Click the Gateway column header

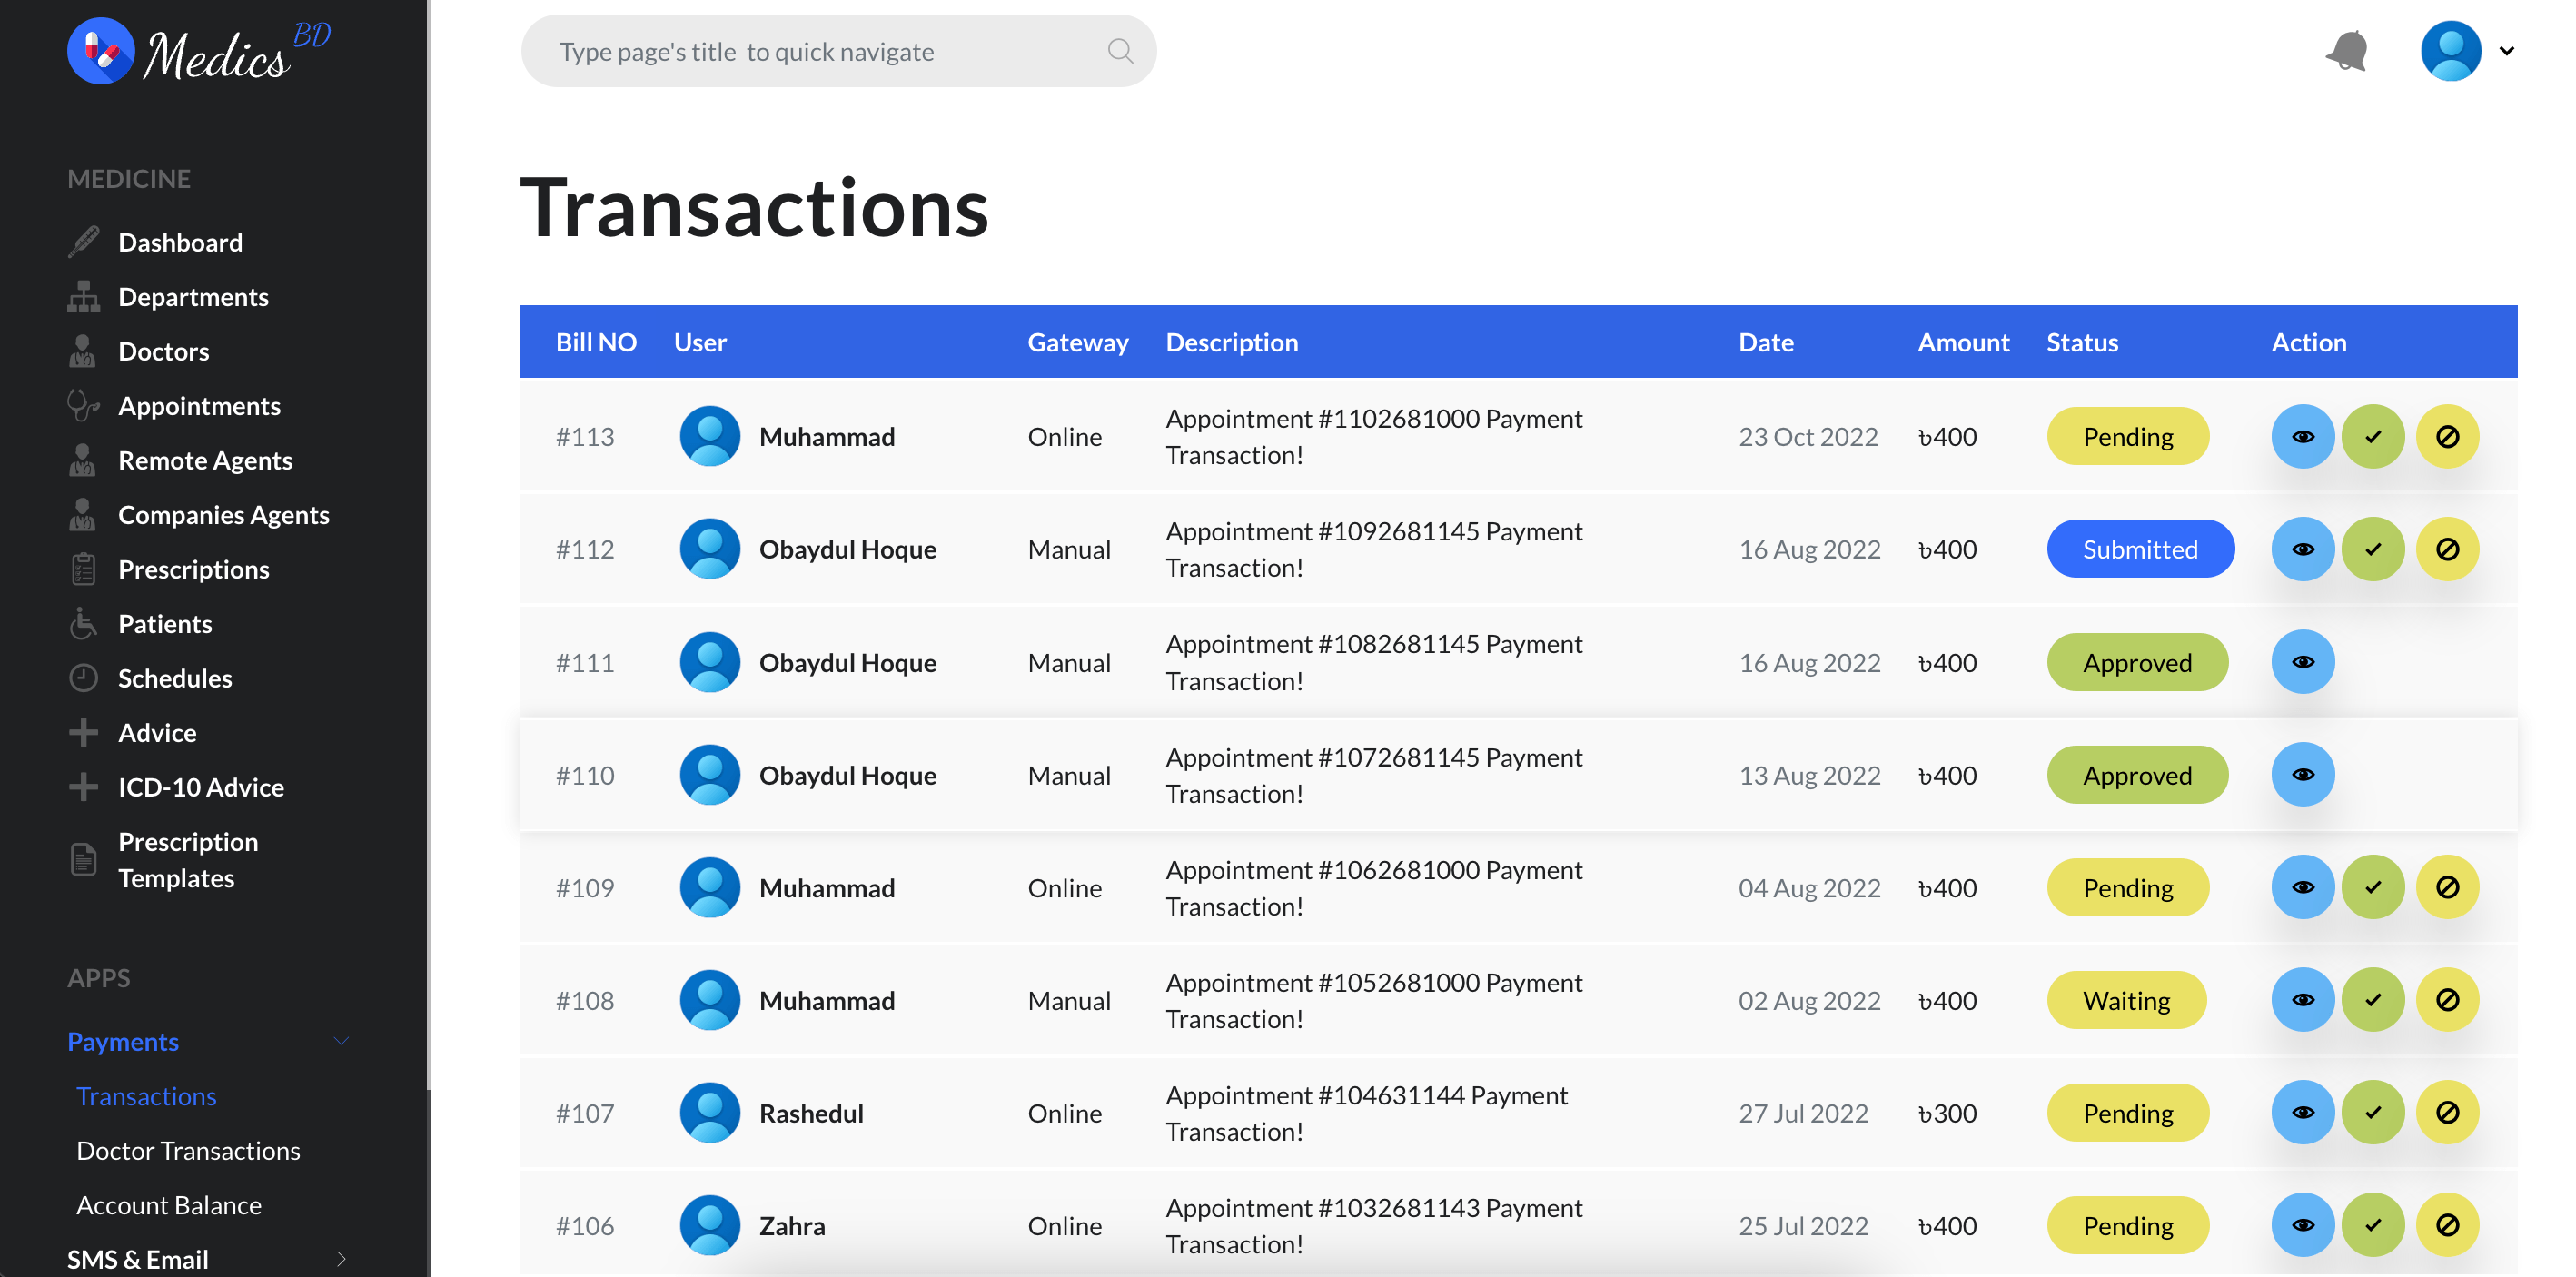[1077, 342]
